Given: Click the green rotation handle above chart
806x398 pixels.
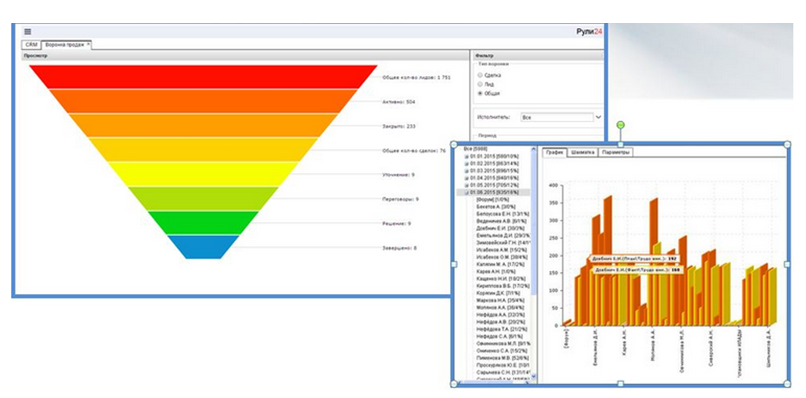Looking at the screenshot, I should pyautogui.click(x=621, y=125).
